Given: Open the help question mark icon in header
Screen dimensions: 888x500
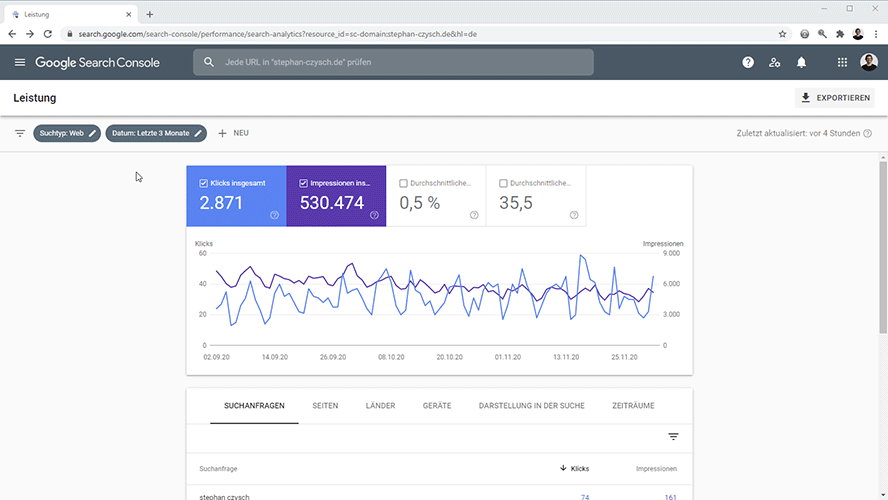Looking at the screenshot, I should 748,62.
